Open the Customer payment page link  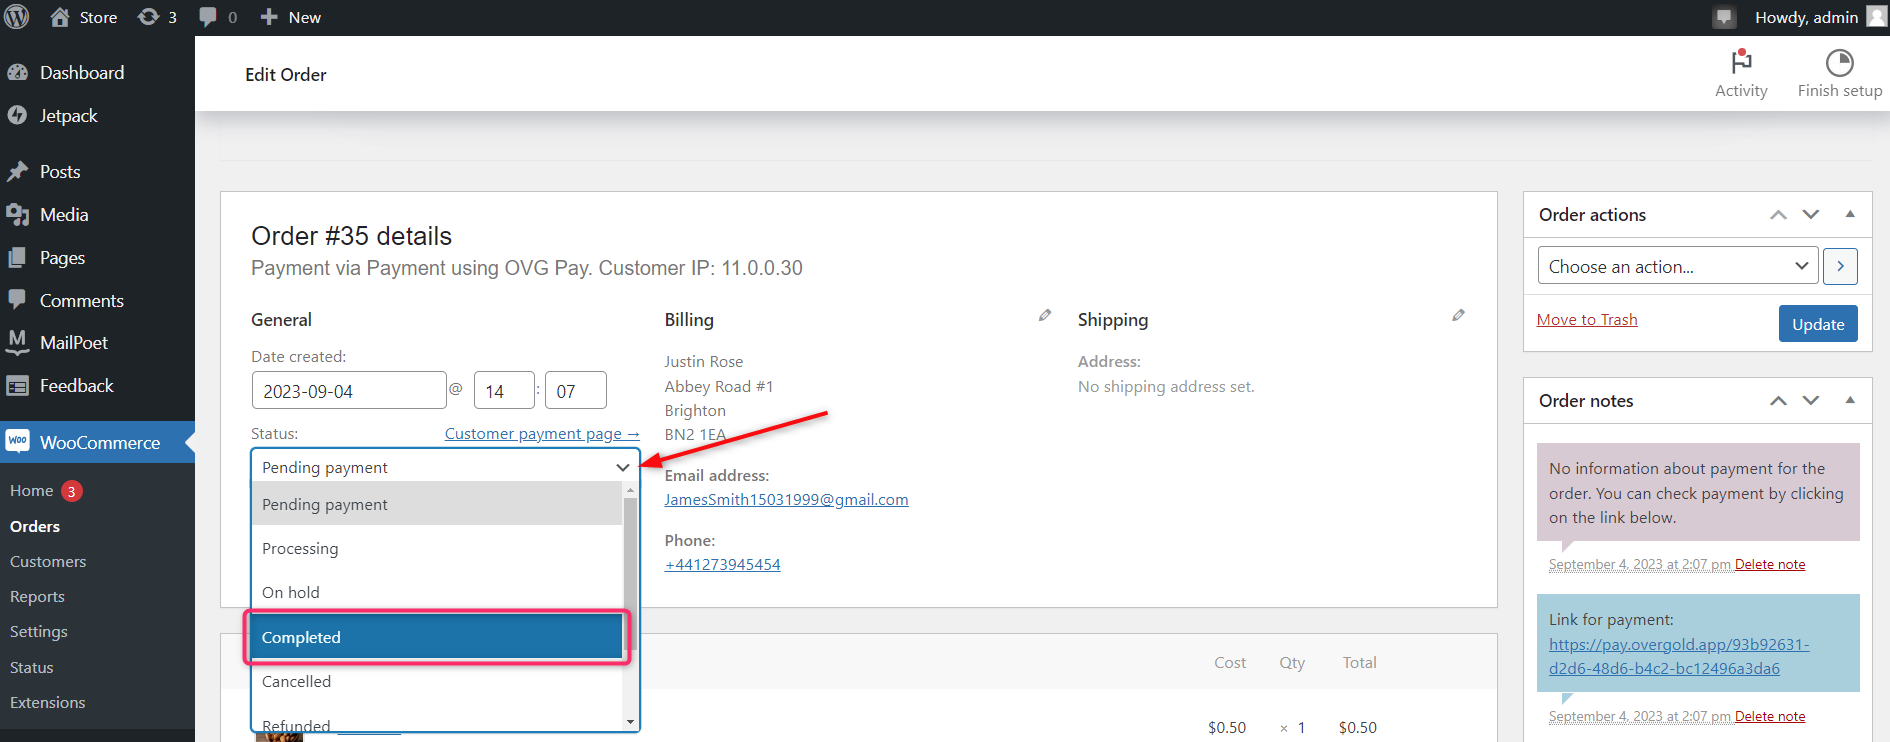[x=541, y=434]
